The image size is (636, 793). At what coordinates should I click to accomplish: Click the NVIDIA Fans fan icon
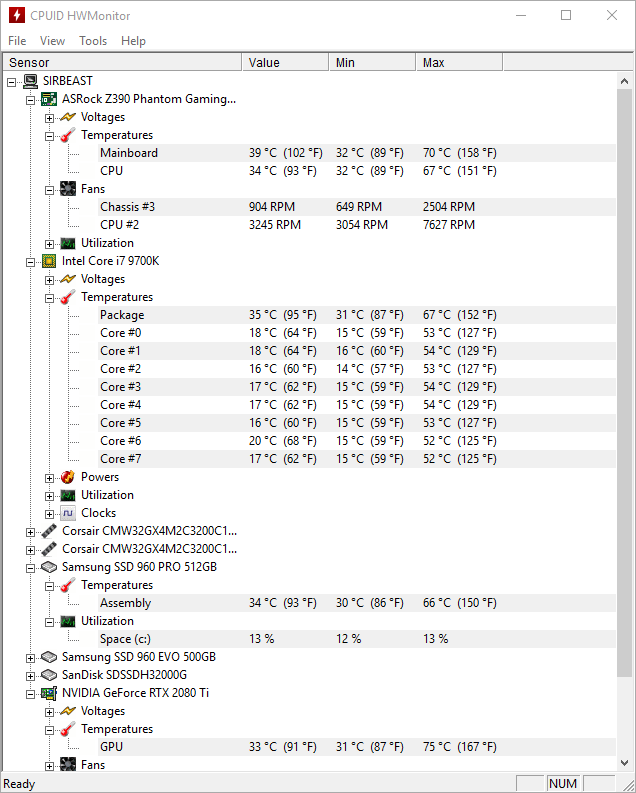pyautogui.click(x=68, y=765)
